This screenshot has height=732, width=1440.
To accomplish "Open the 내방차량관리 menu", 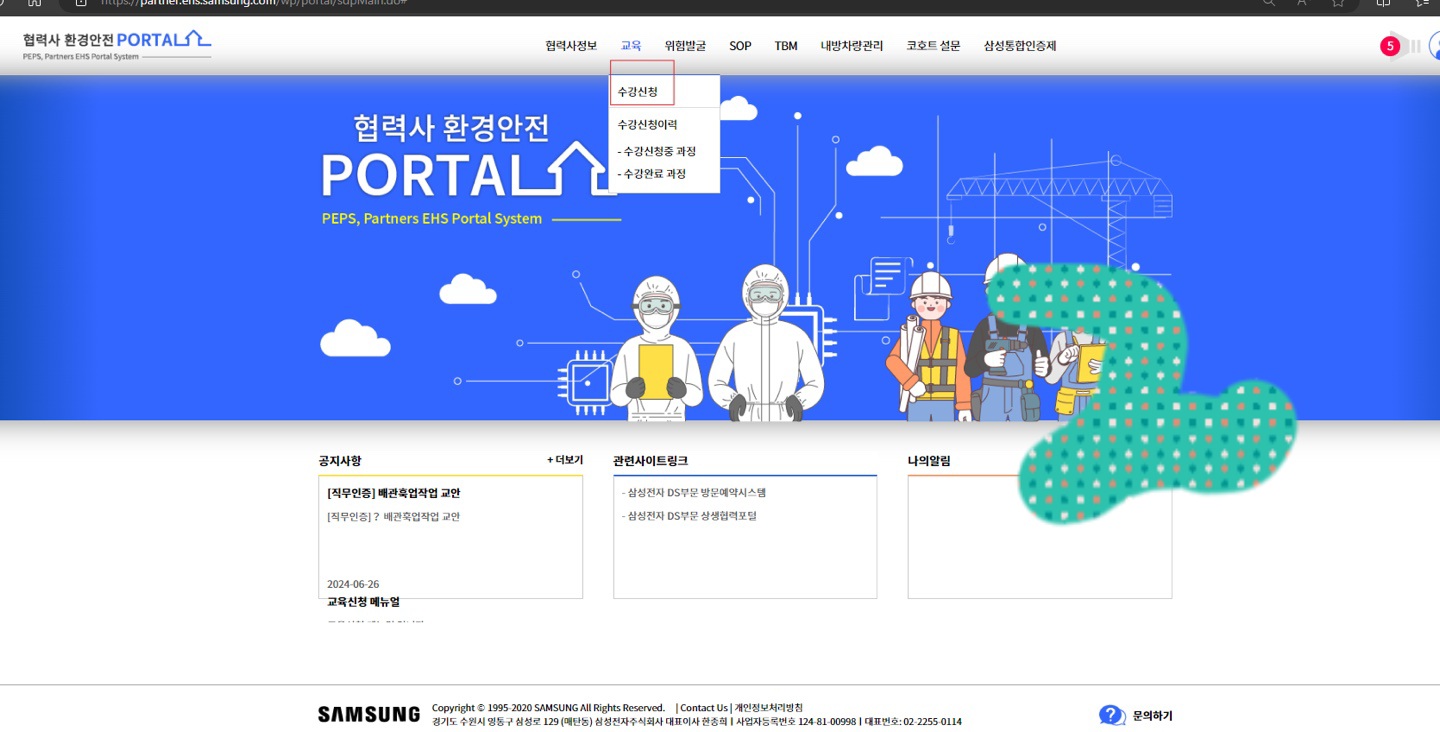I will pos(852,46).
